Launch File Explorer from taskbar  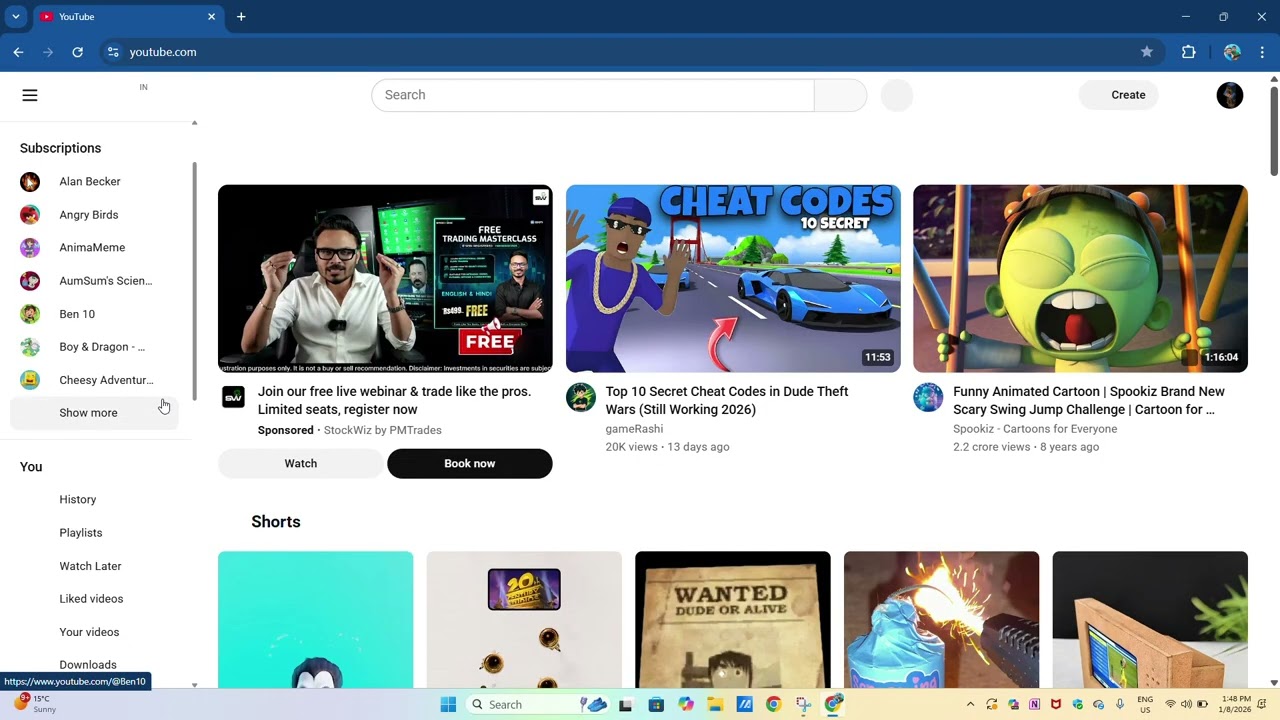[715, 704]
